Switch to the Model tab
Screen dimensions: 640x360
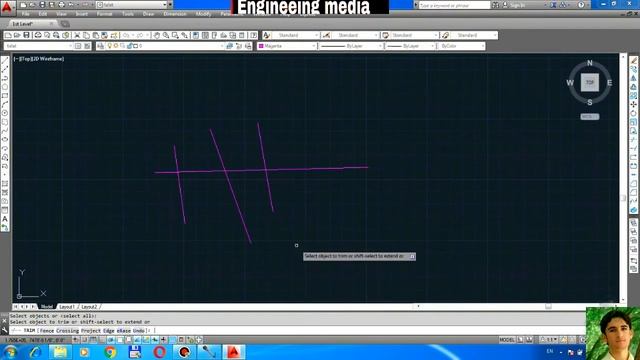47,307
